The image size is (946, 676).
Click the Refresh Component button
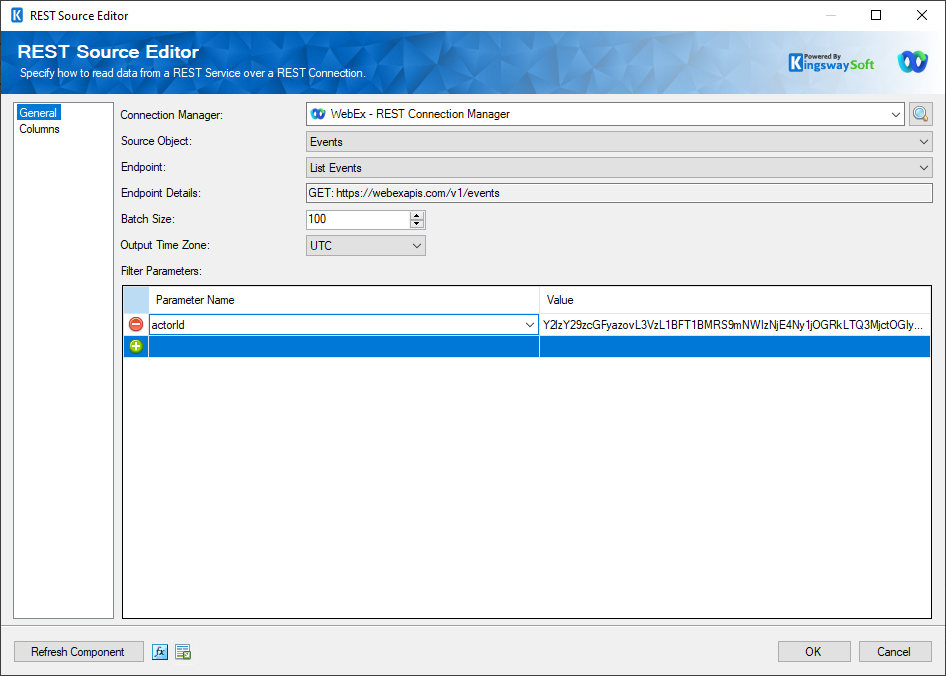click(78, 652)
